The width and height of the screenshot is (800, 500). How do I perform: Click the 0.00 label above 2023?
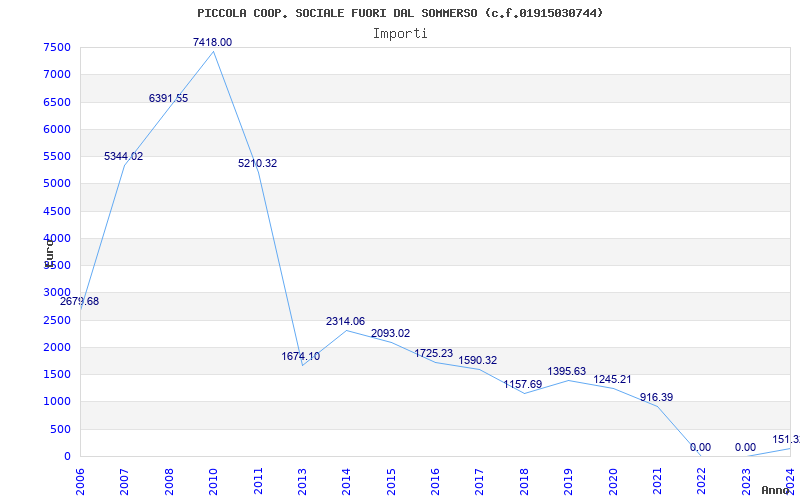[x=745, y=447]
